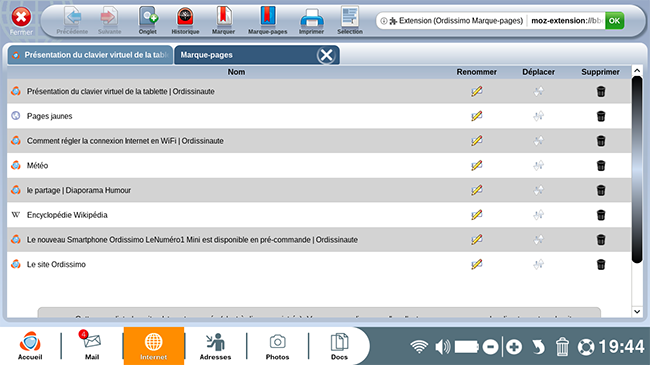The height and width of the screenshot is (365, 650).
Task: Rename the Présentation du clavier virtuel bookmark
Action: (477, 91)
